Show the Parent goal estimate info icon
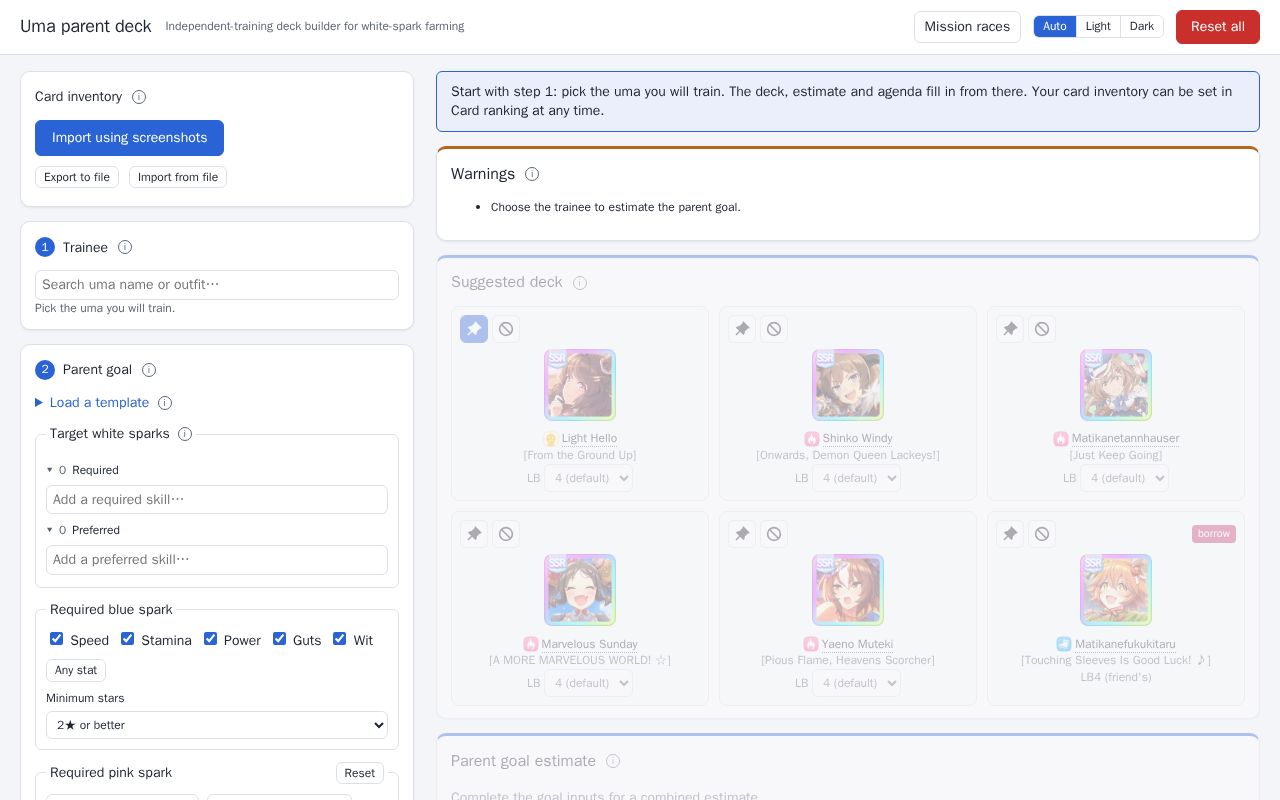The height and width of the screenshot is (800, 1280). click(x=613, y=761)
